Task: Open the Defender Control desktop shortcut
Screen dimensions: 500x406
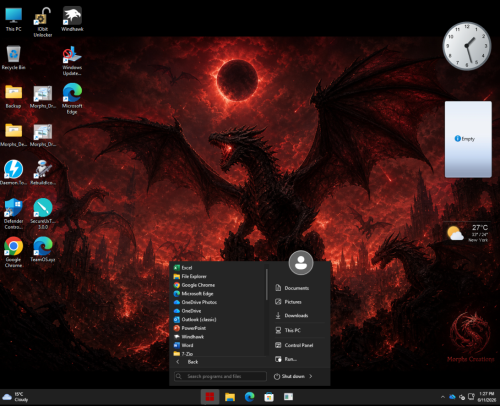Action: (13, 214)
